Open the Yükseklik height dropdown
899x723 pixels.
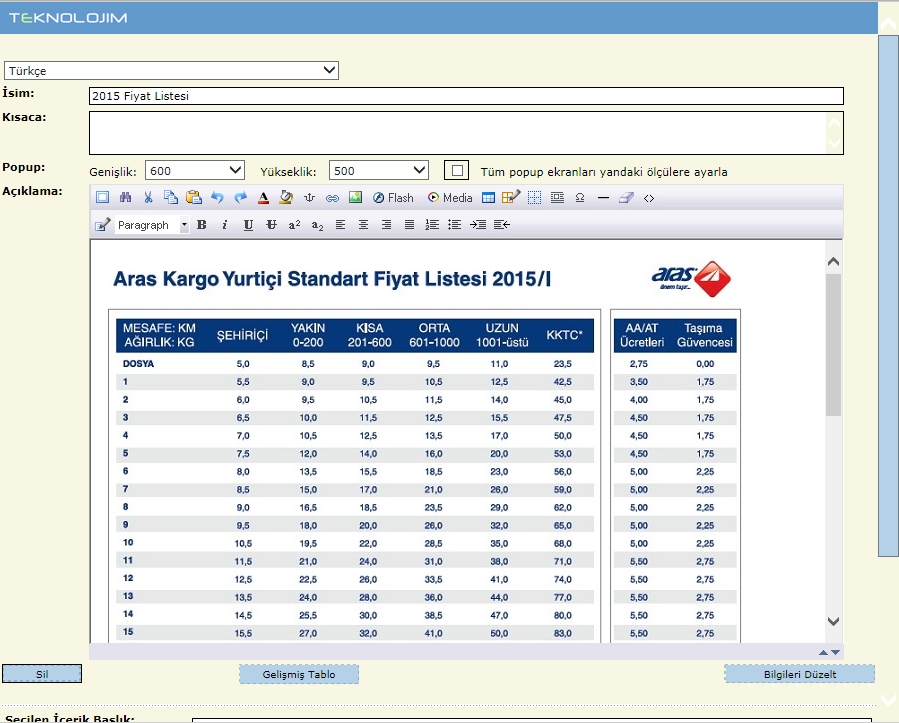[x=379, y=170]
